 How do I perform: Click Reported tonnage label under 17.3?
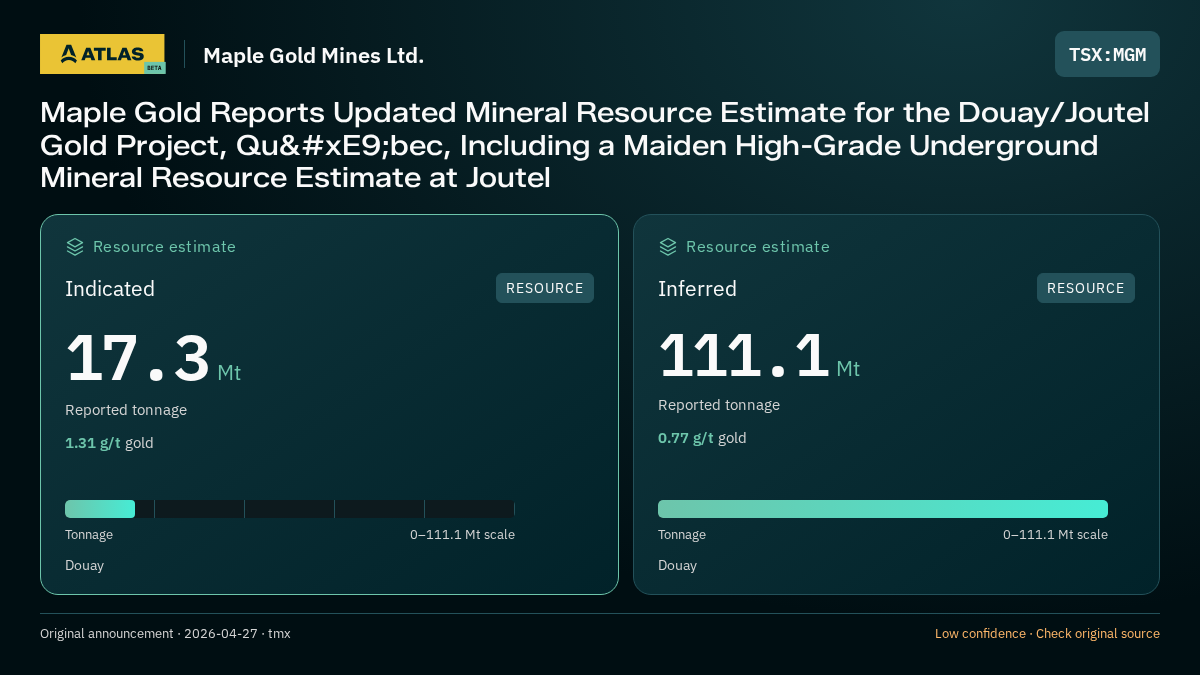pos(126,410)
